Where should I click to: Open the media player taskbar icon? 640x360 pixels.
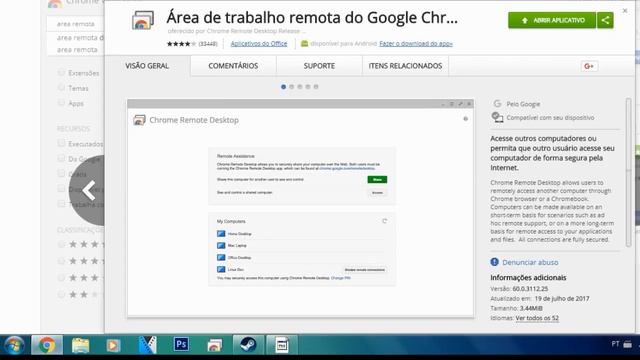click(x=113, y=345)
